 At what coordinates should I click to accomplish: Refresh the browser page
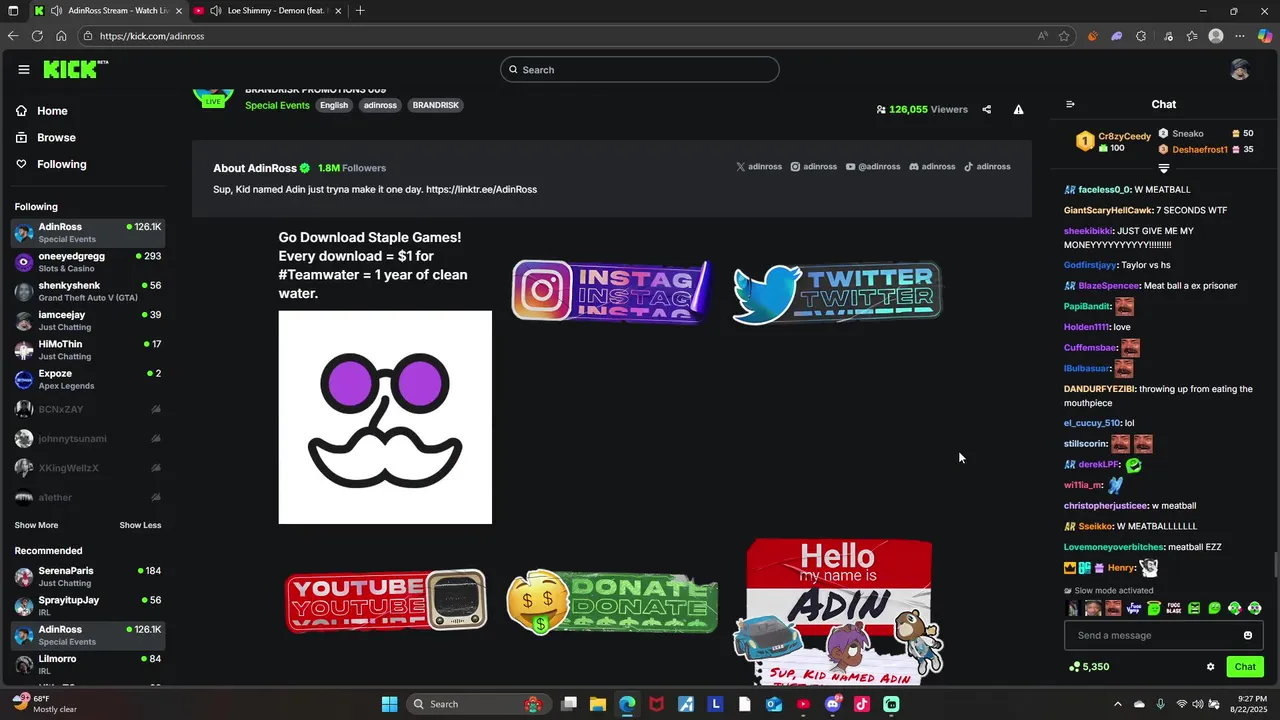pos(37,36)
